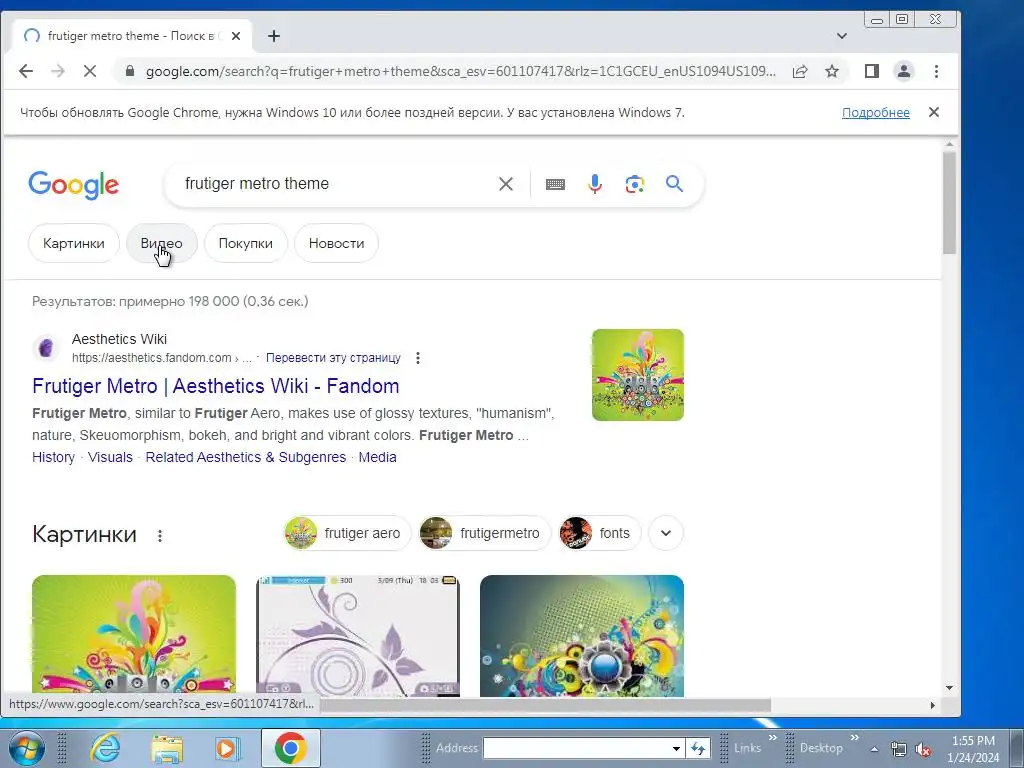Start voice search with microphone
The height and width of the screenshot is (768, 1024).
[594, 184]
